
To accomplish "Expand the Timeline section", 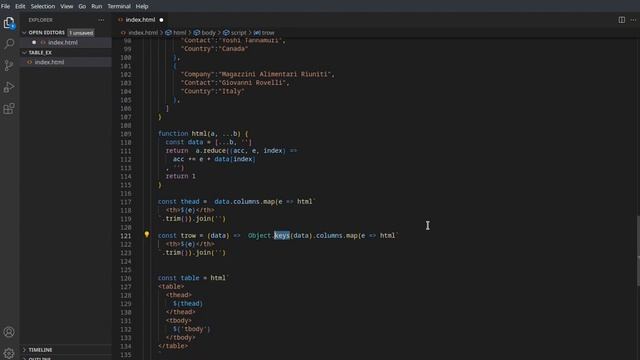I will click(x=40, y=350).
